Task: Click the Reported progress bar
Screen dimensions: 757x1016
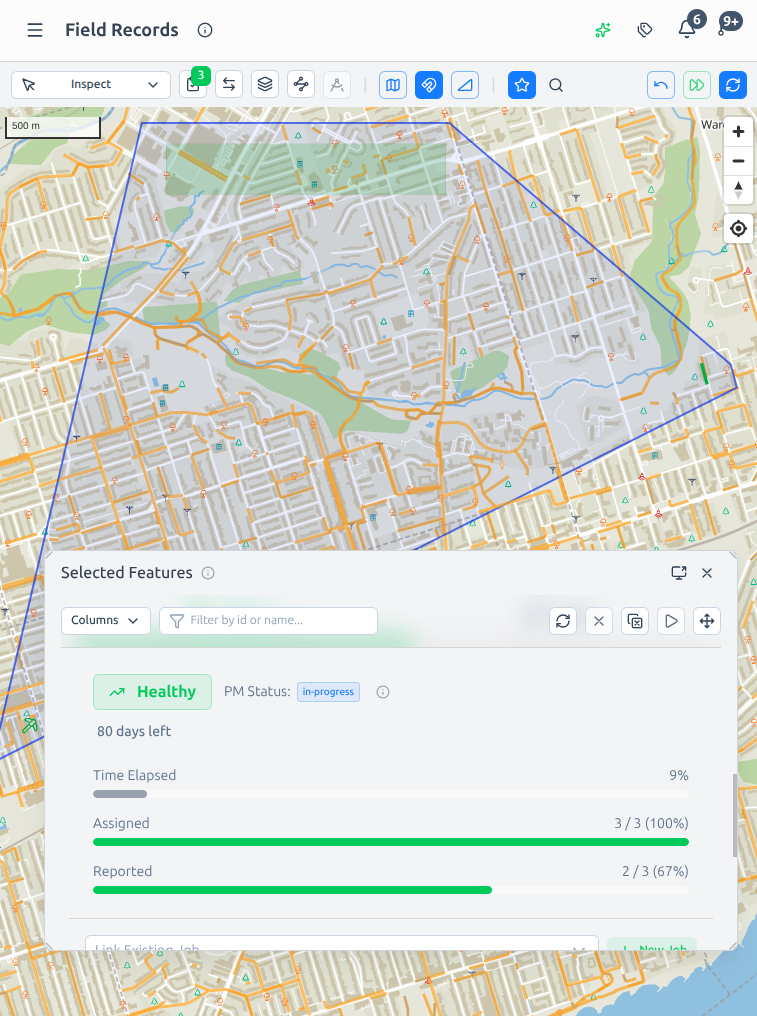Action: [391, 890]
